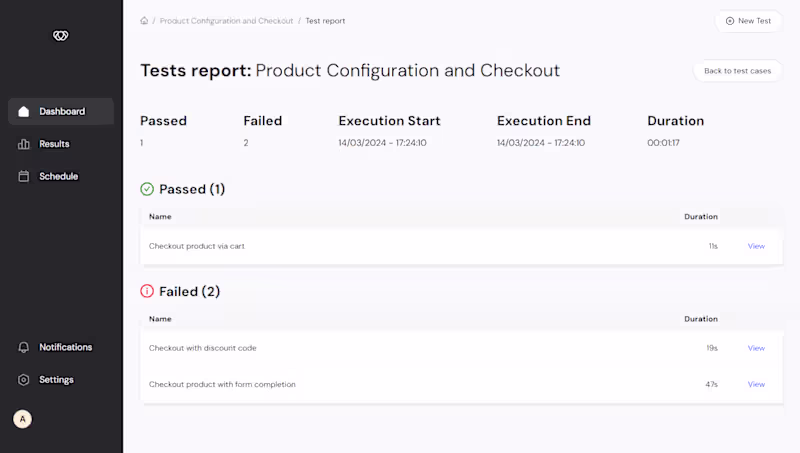Click the Notifications bell icon
Screen dimensions: 800x453
(24, 347)
